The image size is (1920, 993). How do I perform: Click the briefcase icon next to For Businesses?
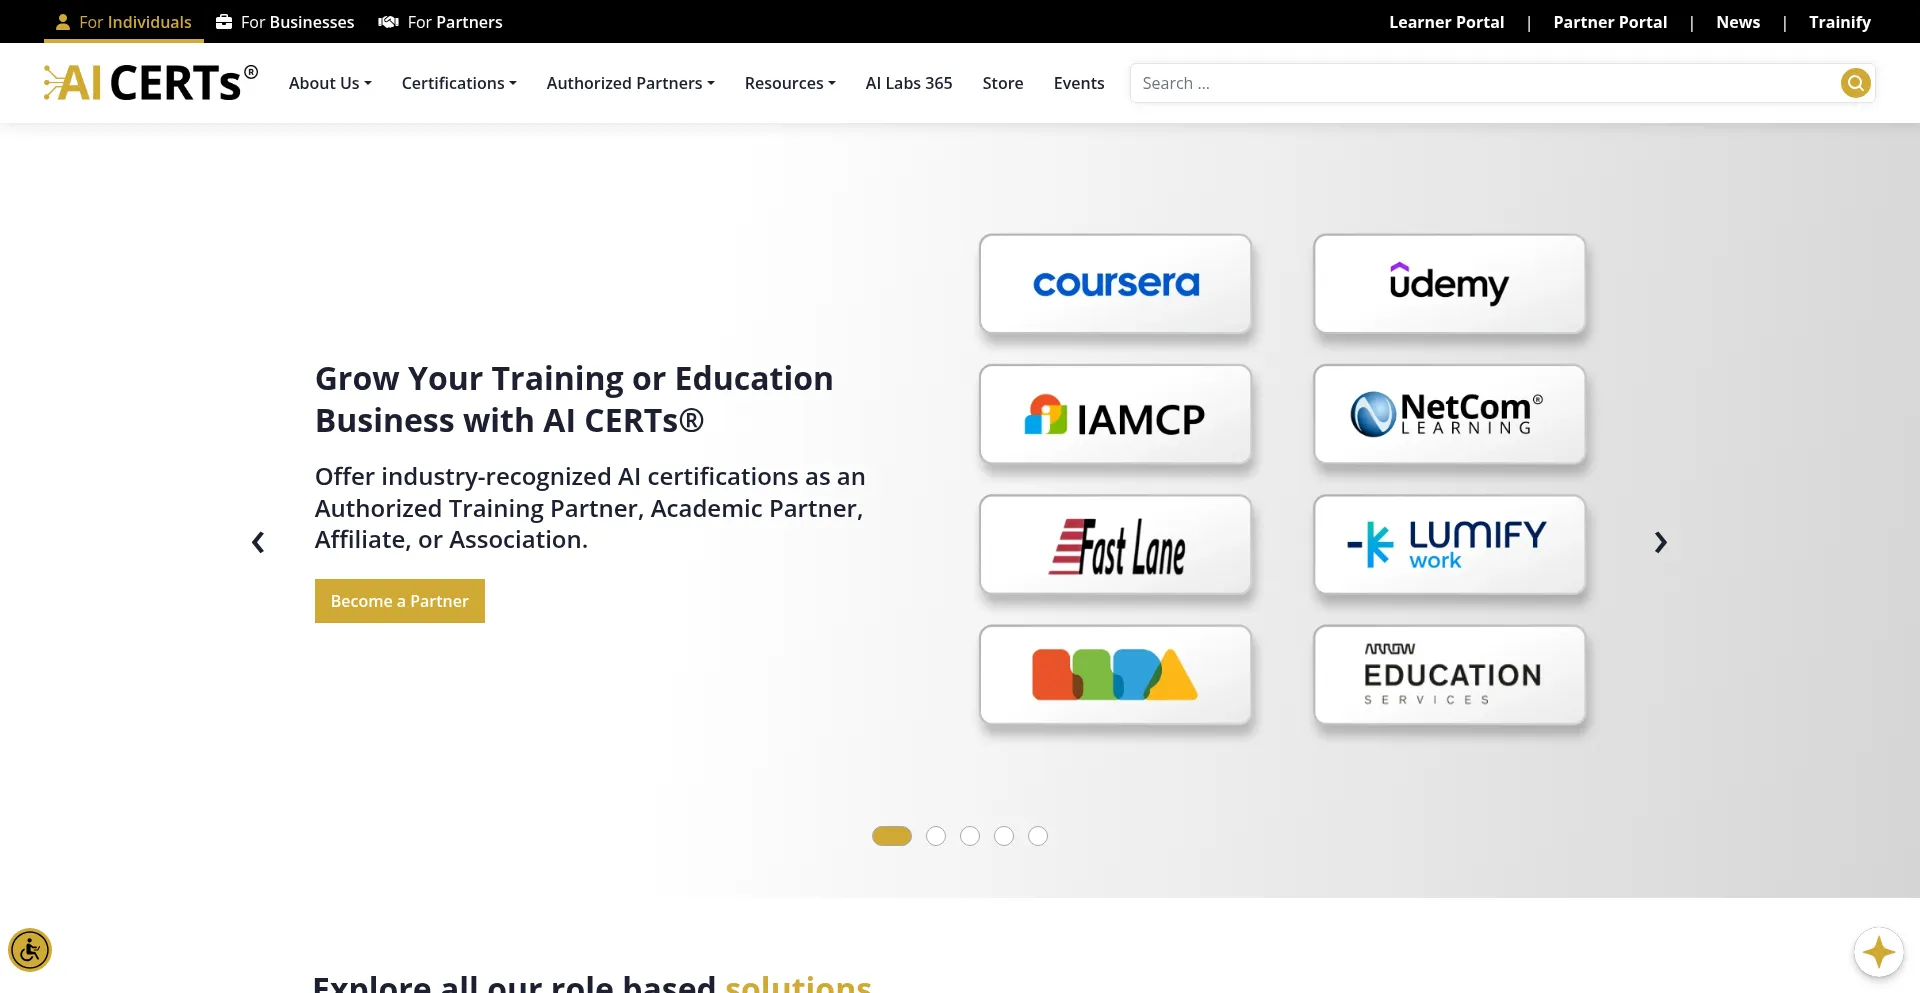pyautogui.click(x=222, y=21)
